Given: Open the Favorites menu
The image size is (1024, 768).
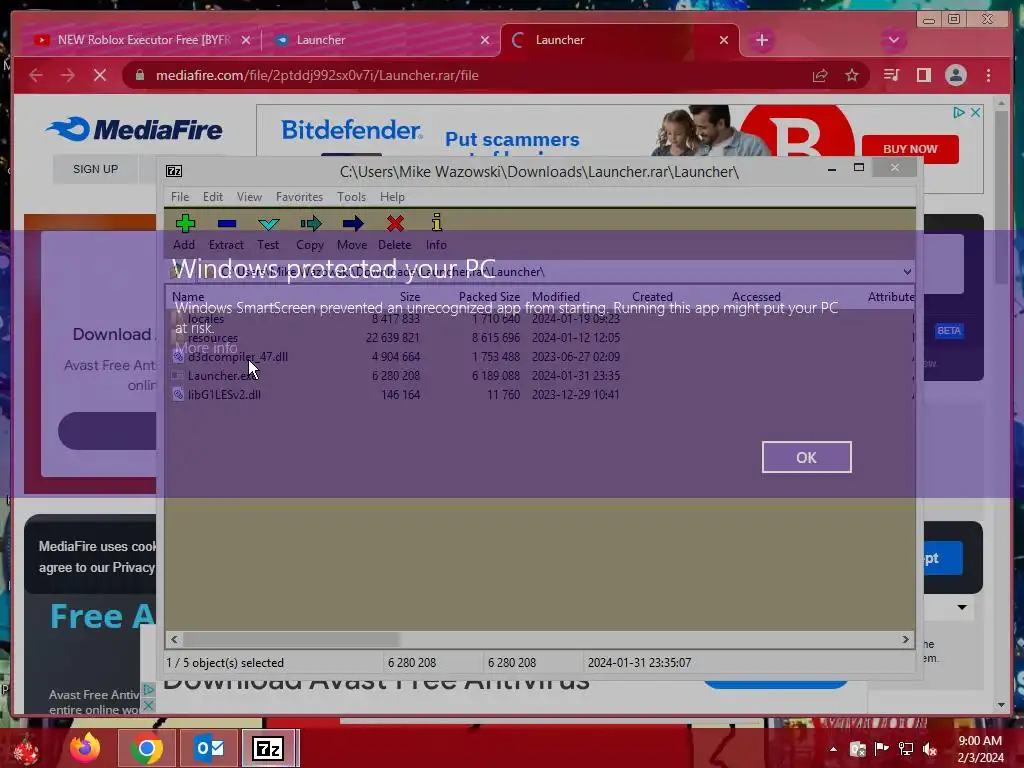Looking at the screenshot, I should point(299,197).
